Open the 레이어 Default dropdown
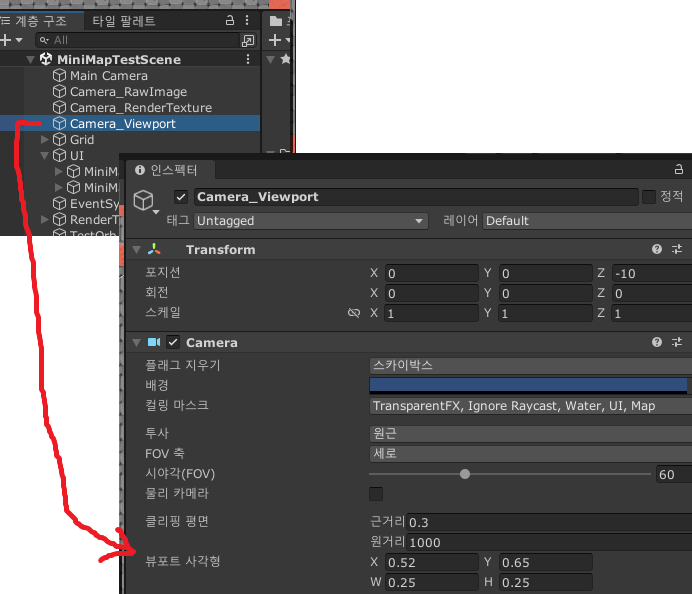This screenshot has width=692, height=594. [588, 221]
